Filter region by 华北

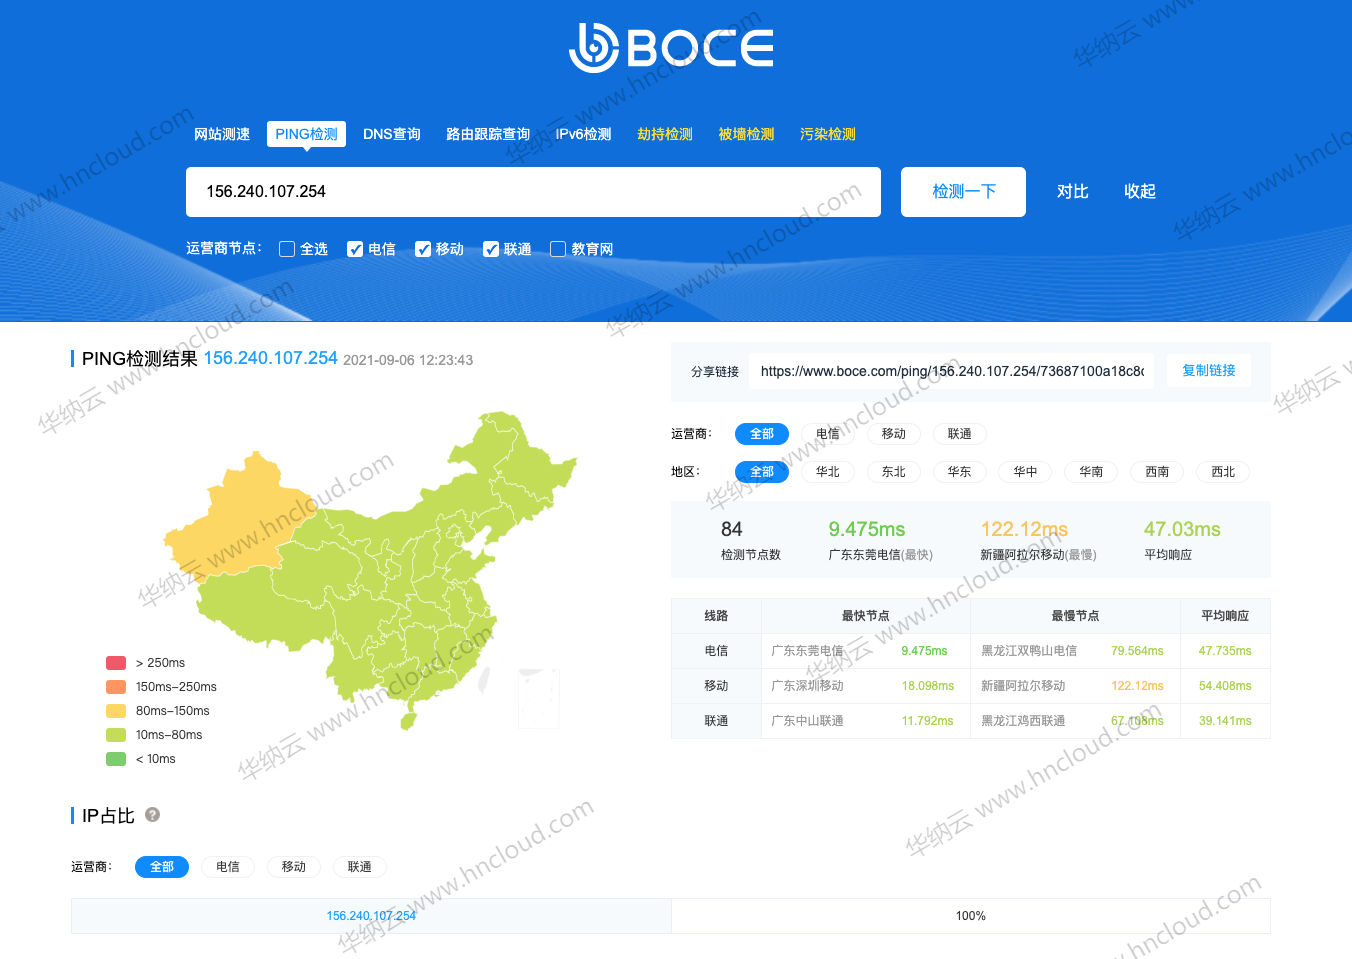(x=828, y=472)
